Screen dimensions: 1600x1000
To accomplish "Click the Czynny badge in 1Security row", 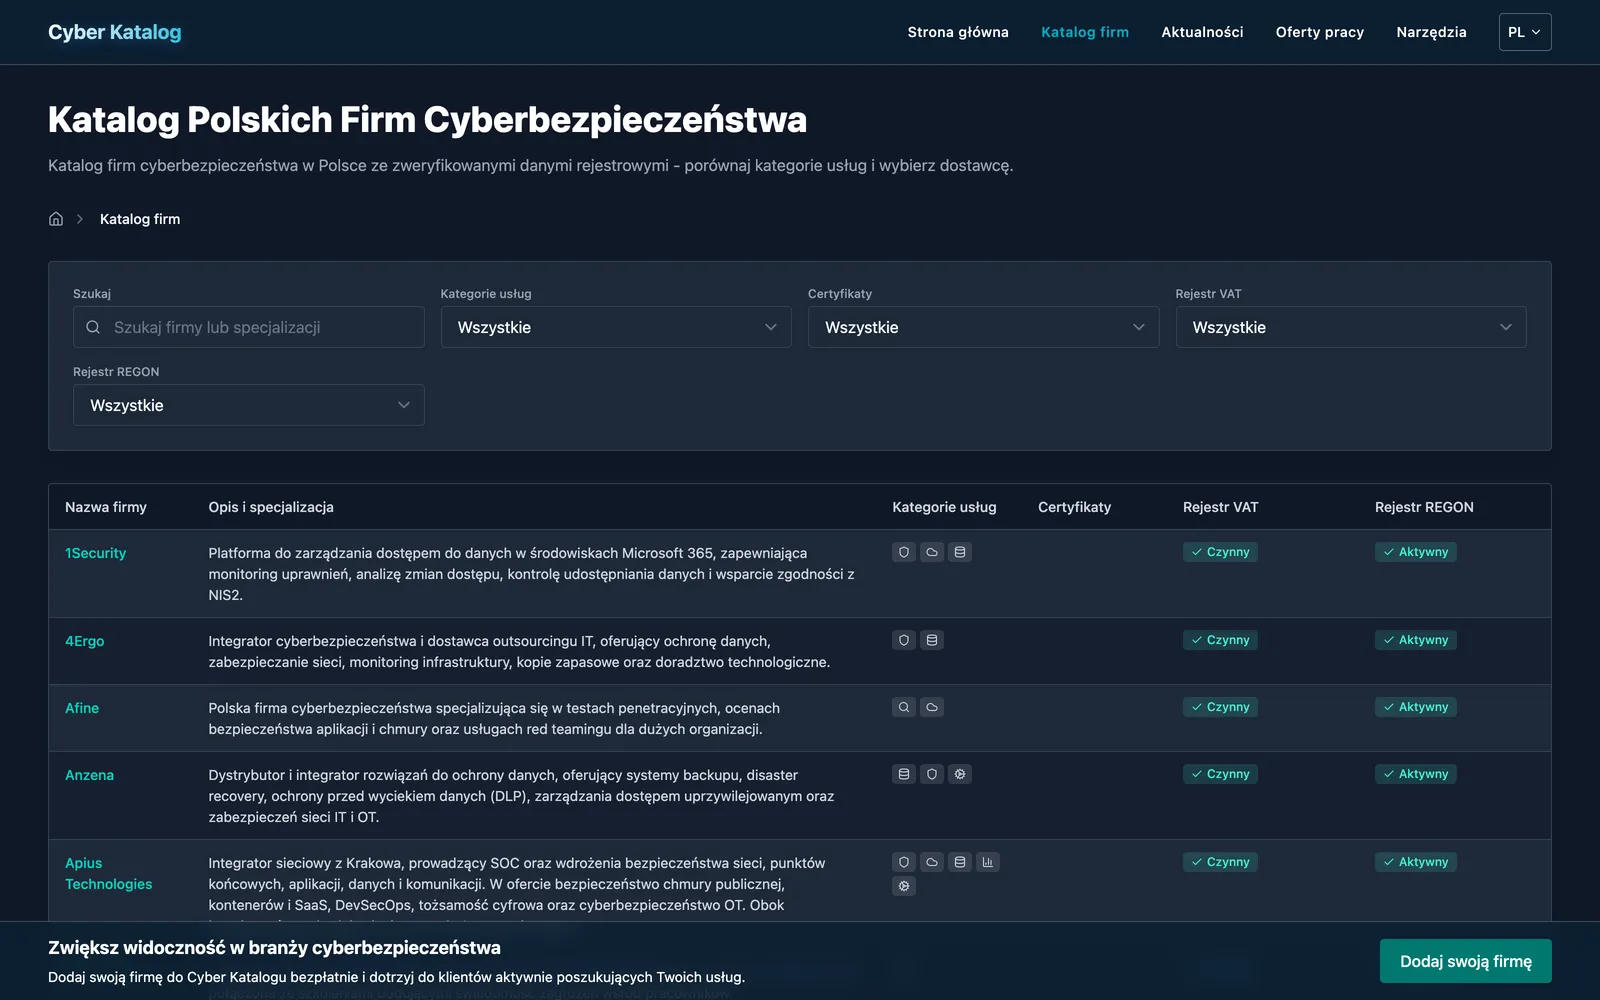I will click(1220, 552).
